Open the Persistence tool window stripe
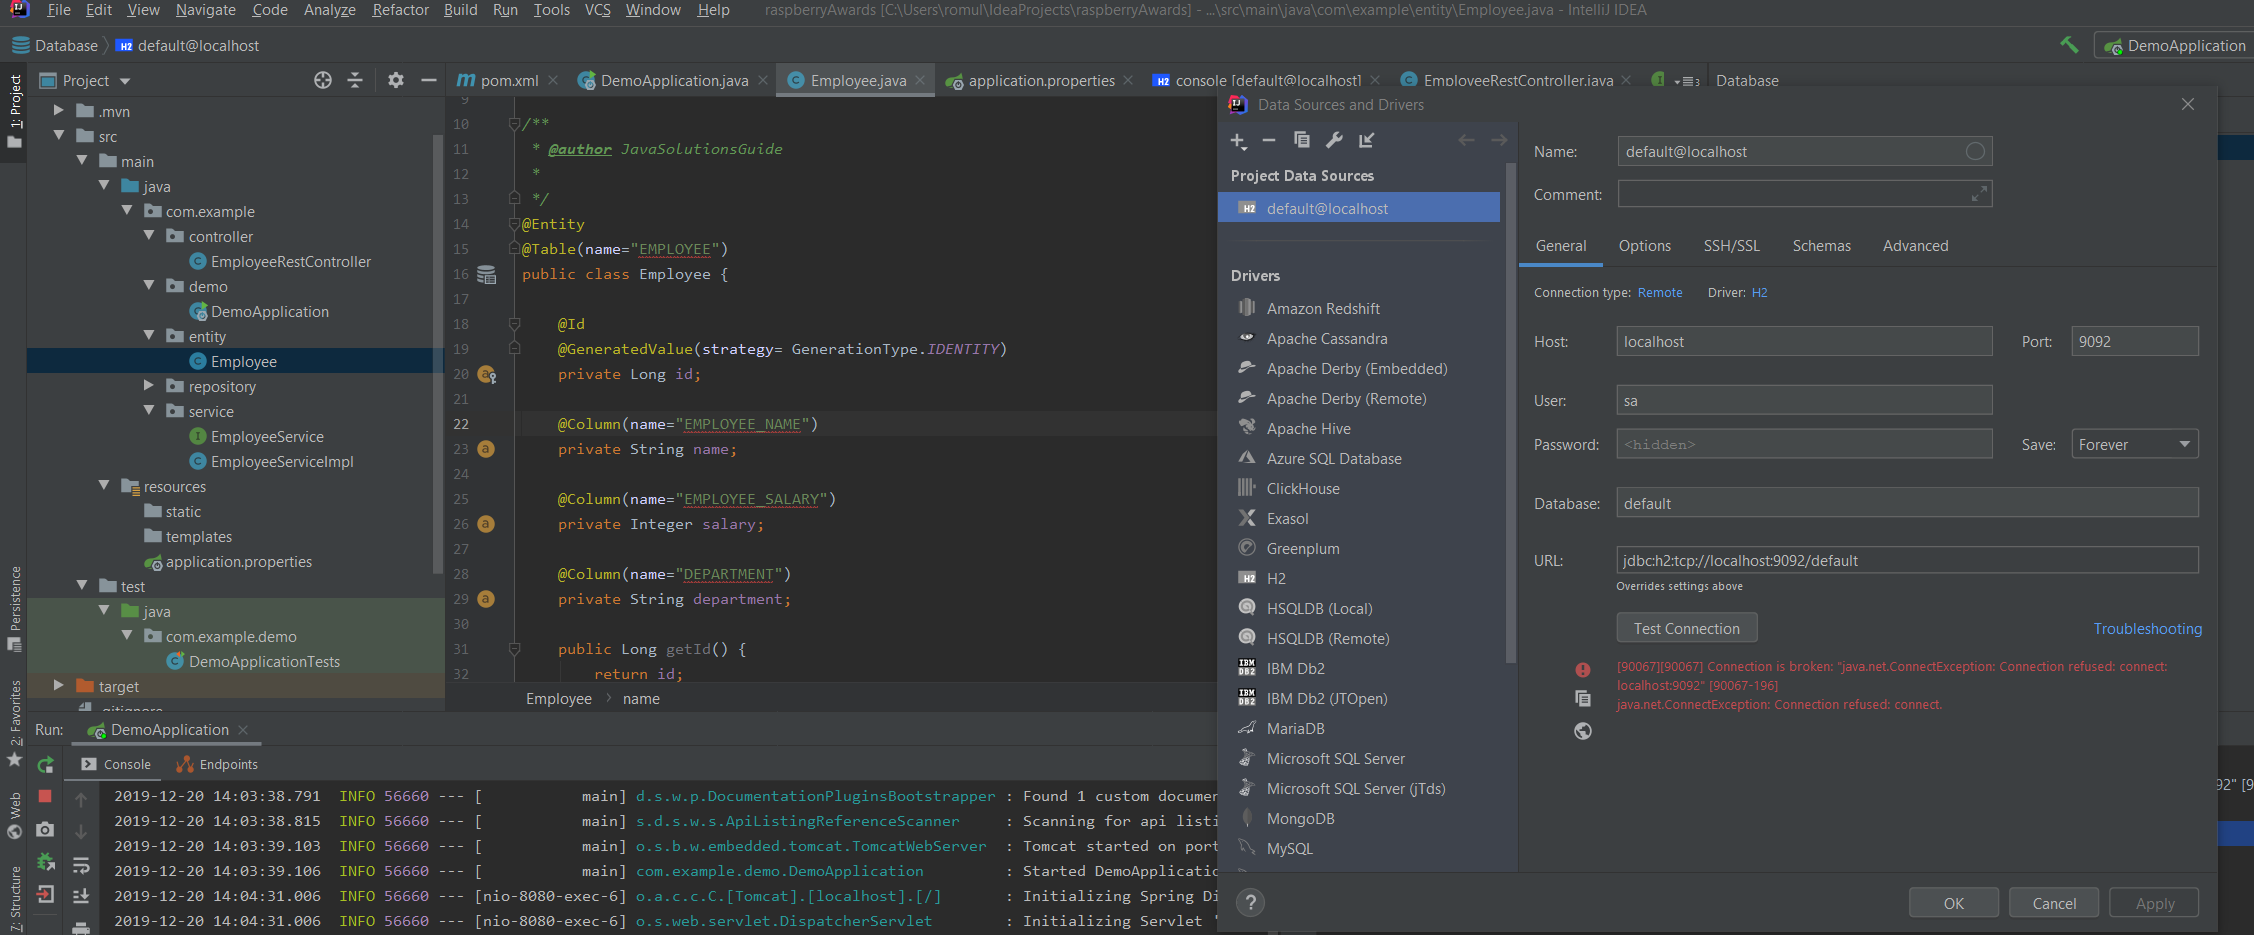This screenshot has width=2254, height=935. point(14,608)
